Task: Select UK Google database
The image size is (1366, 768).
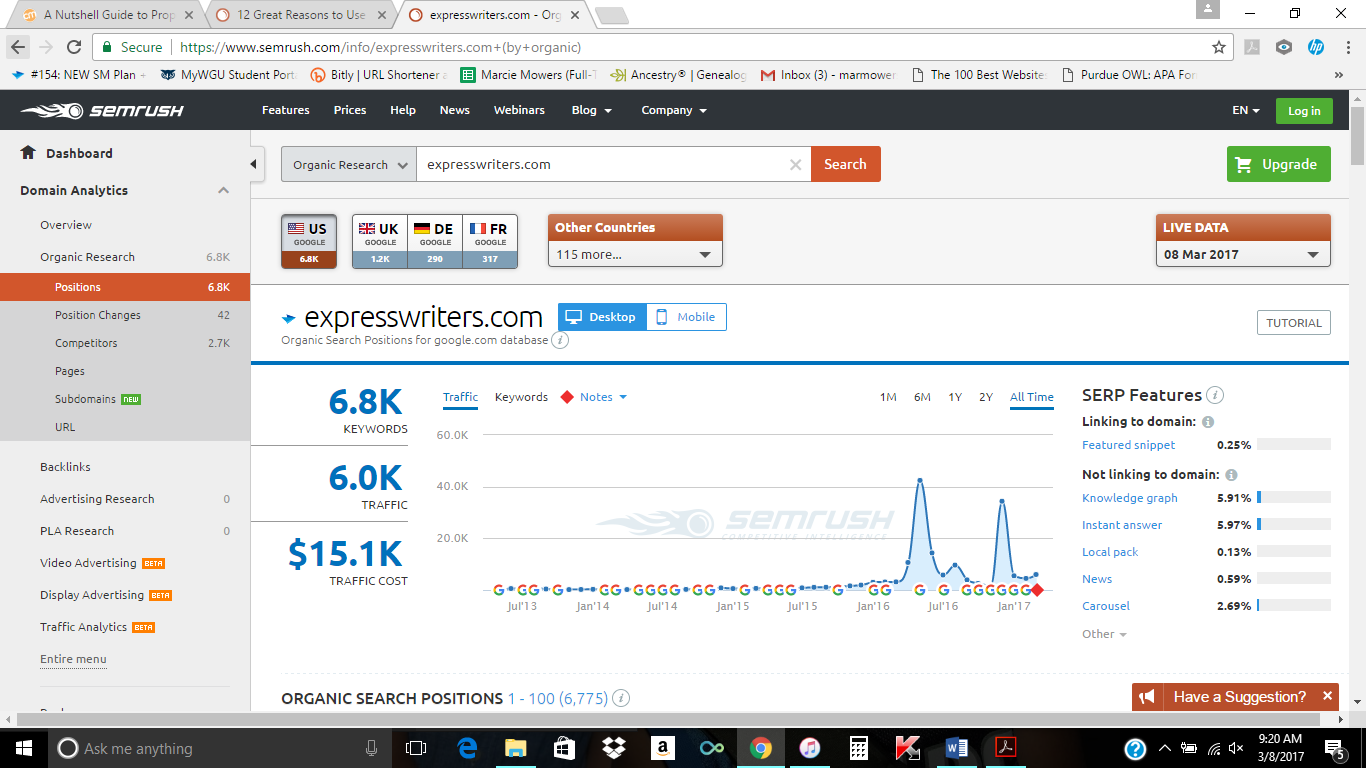Action: [x=380, y=241]
